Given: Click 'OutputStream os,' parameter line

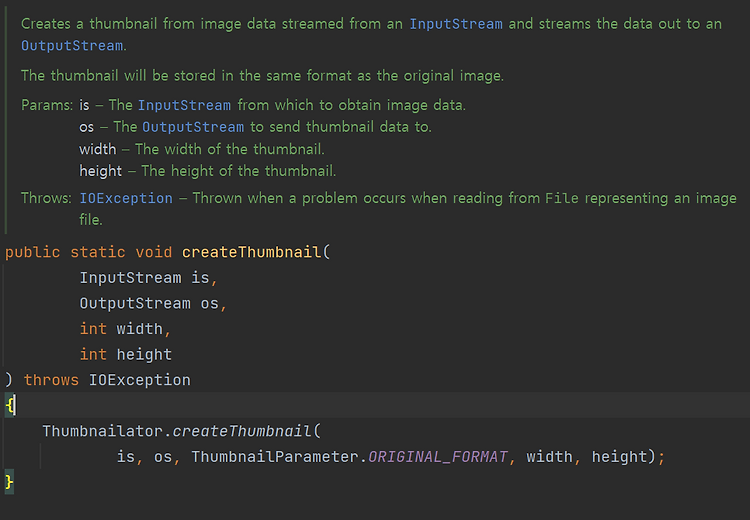Looking at the screenshot, I should [x=153, y=303].
